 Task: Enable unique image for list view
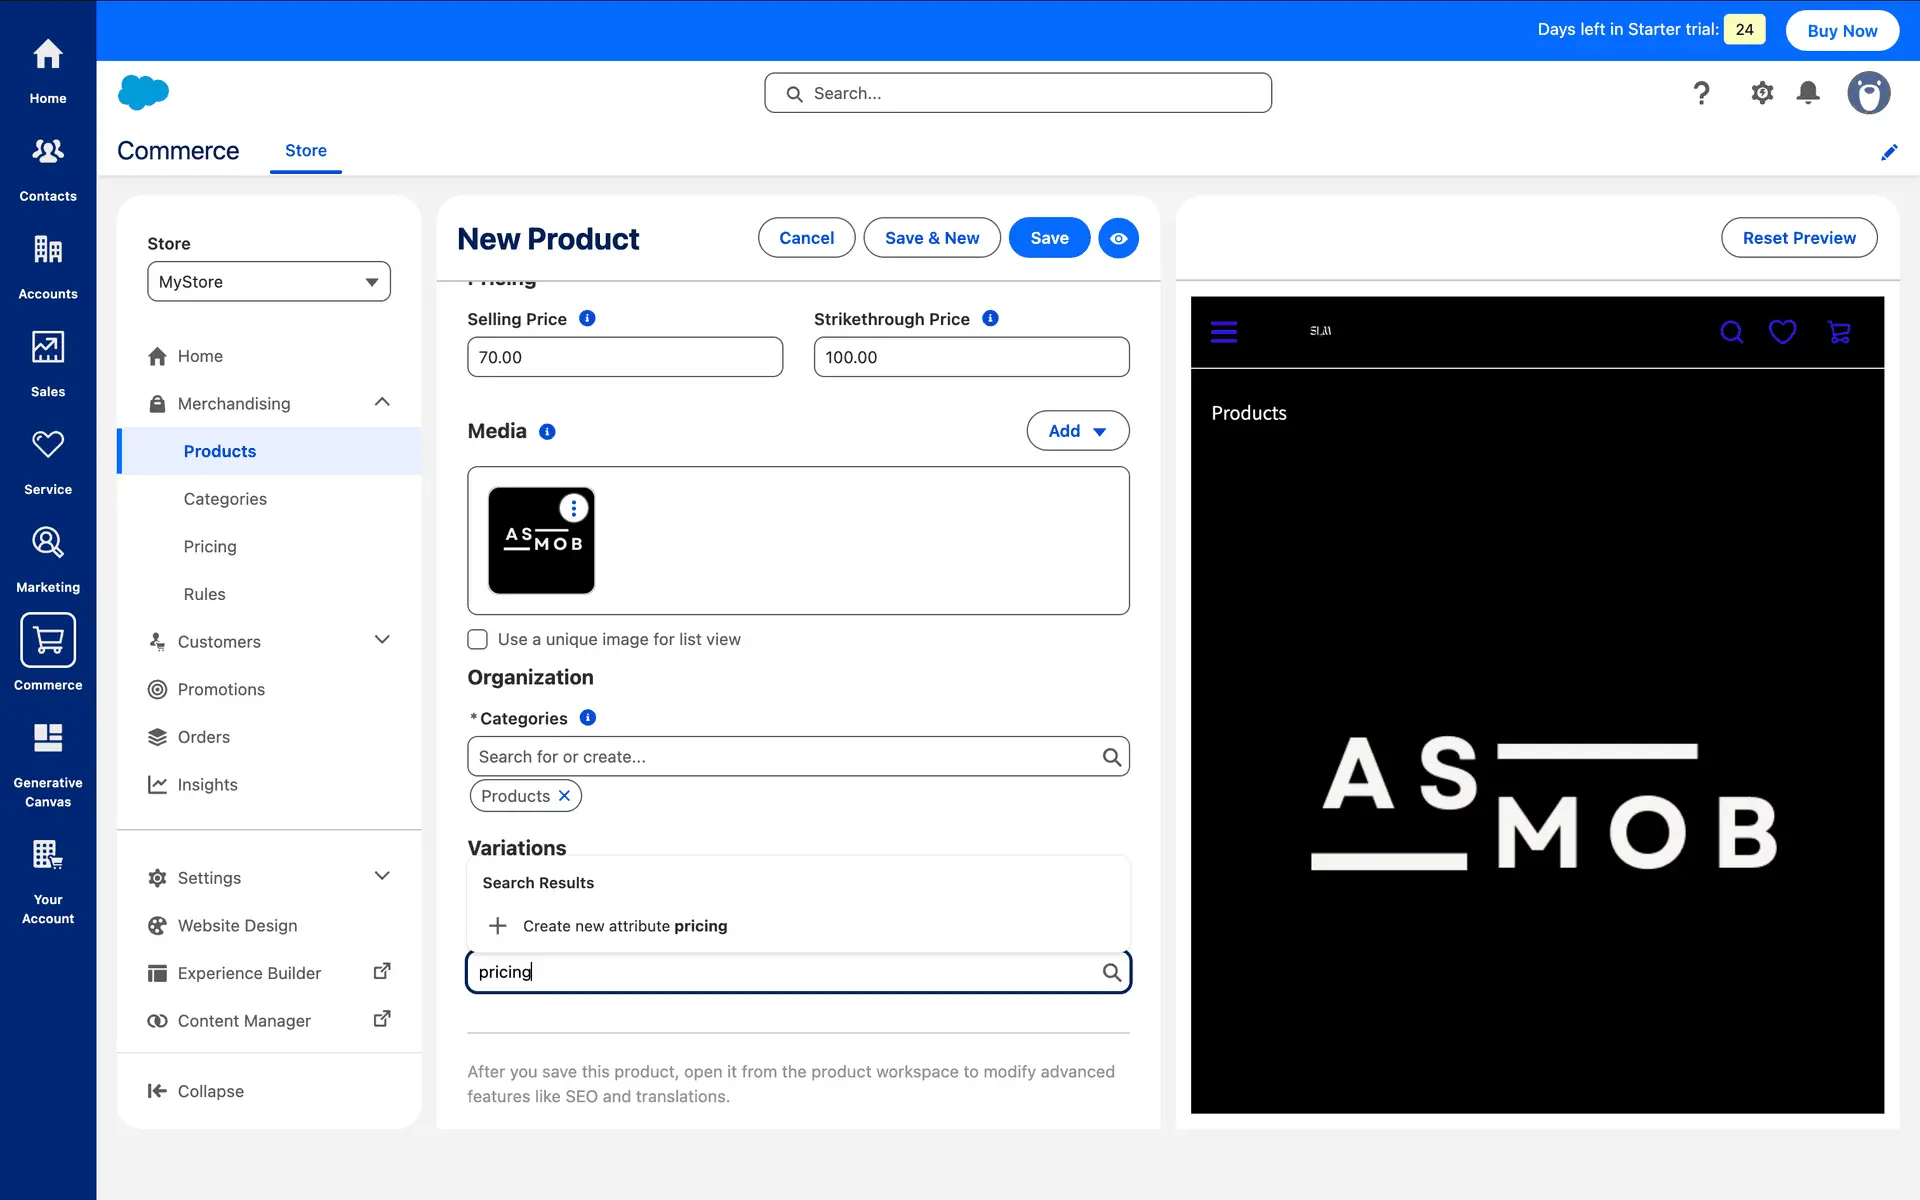(478, 639)
